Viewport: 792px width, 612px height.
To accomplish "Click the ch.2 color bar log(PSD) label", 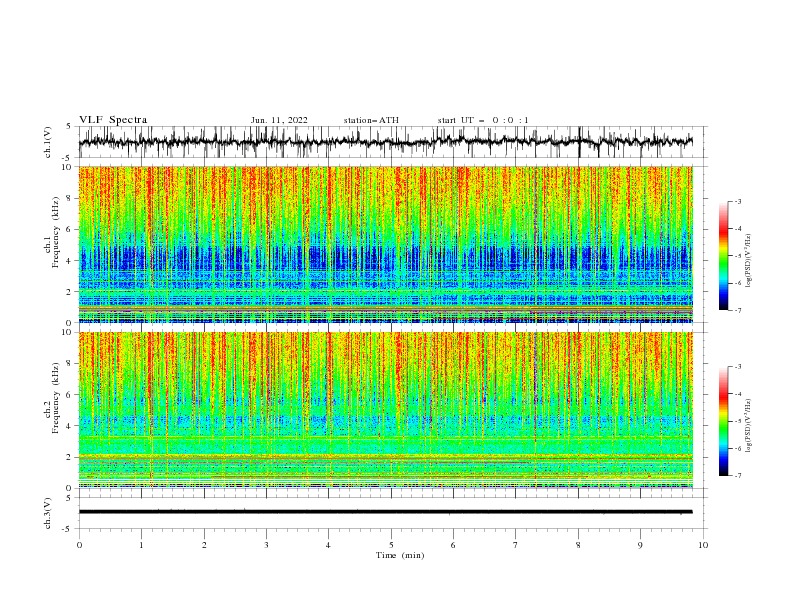I will [x=749, y=426].
